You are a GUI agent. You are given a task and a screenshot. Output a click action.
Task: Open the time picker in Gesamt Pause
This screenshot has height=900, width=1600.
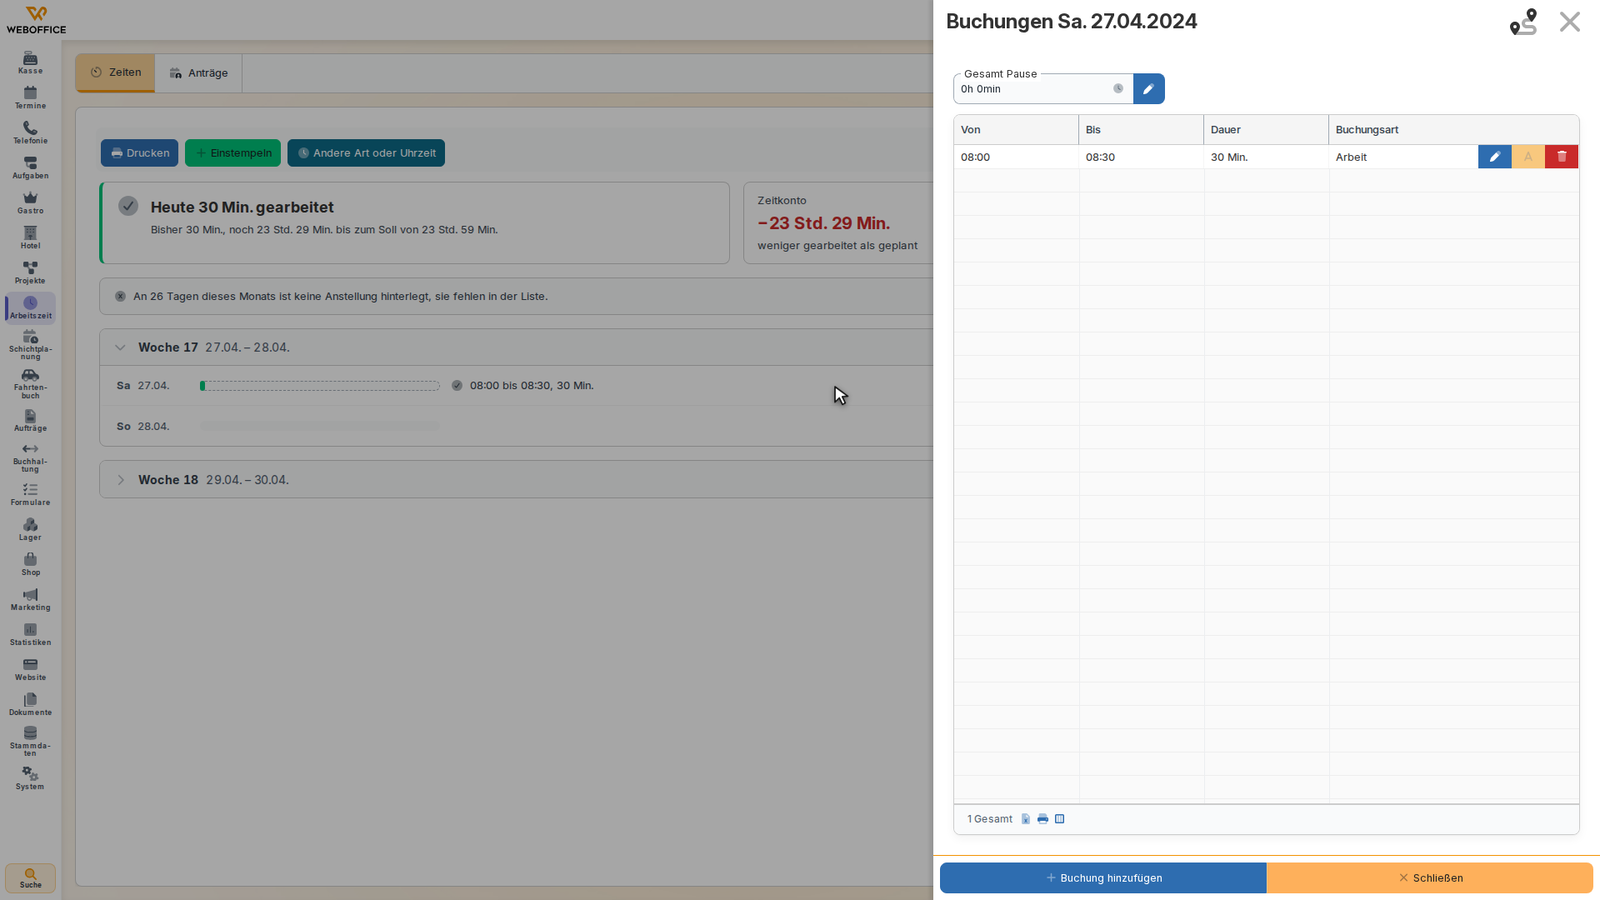(x=1118, y=89)
